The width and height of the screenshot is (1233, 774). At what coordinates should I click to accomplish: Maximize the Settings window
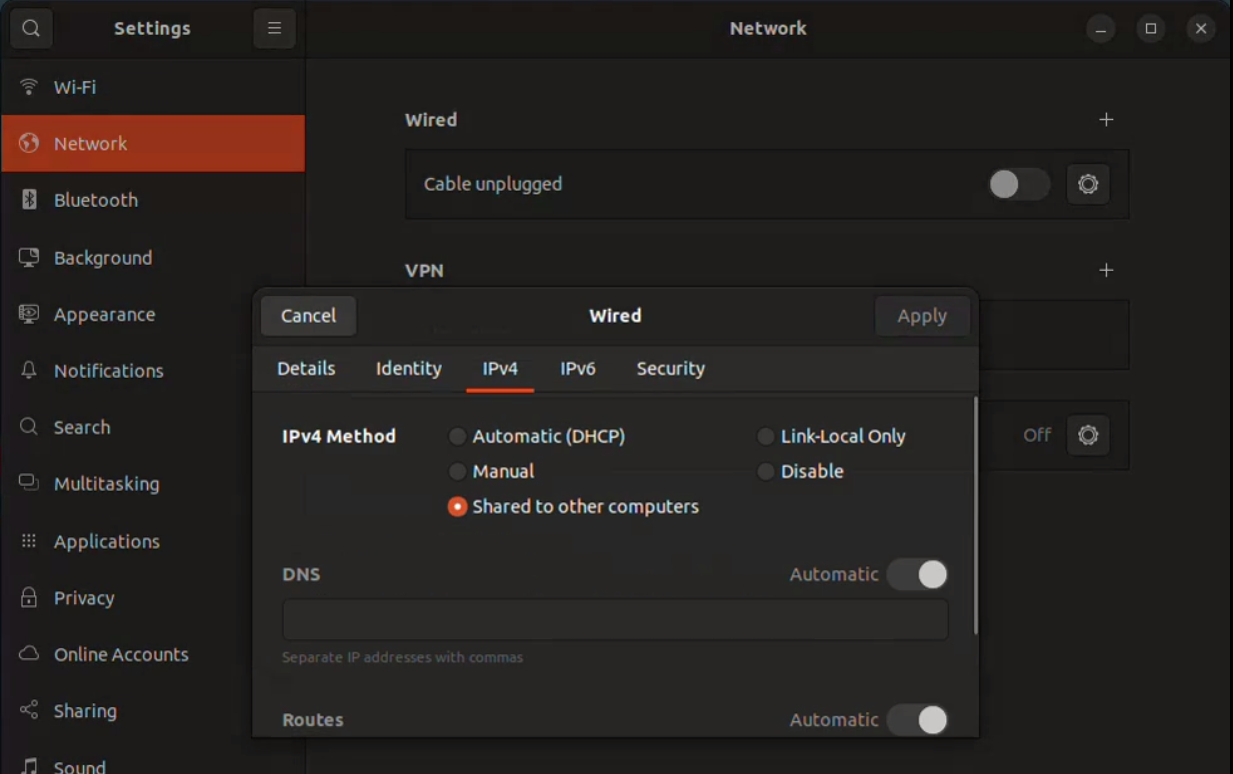[x=1150, y=28]
